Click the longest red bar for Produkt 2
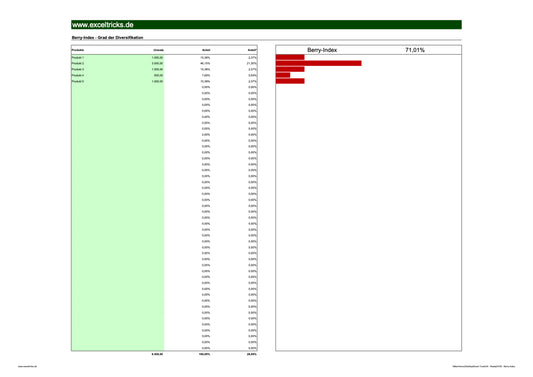 [x=319, y=63]
